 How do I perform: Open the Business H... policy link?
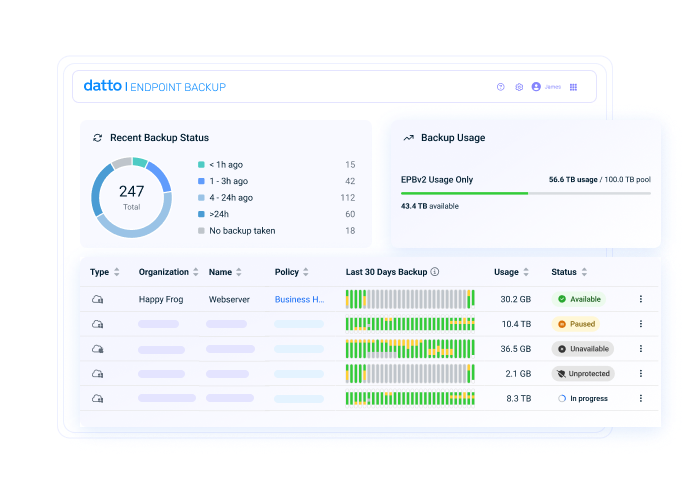(299, 299)
